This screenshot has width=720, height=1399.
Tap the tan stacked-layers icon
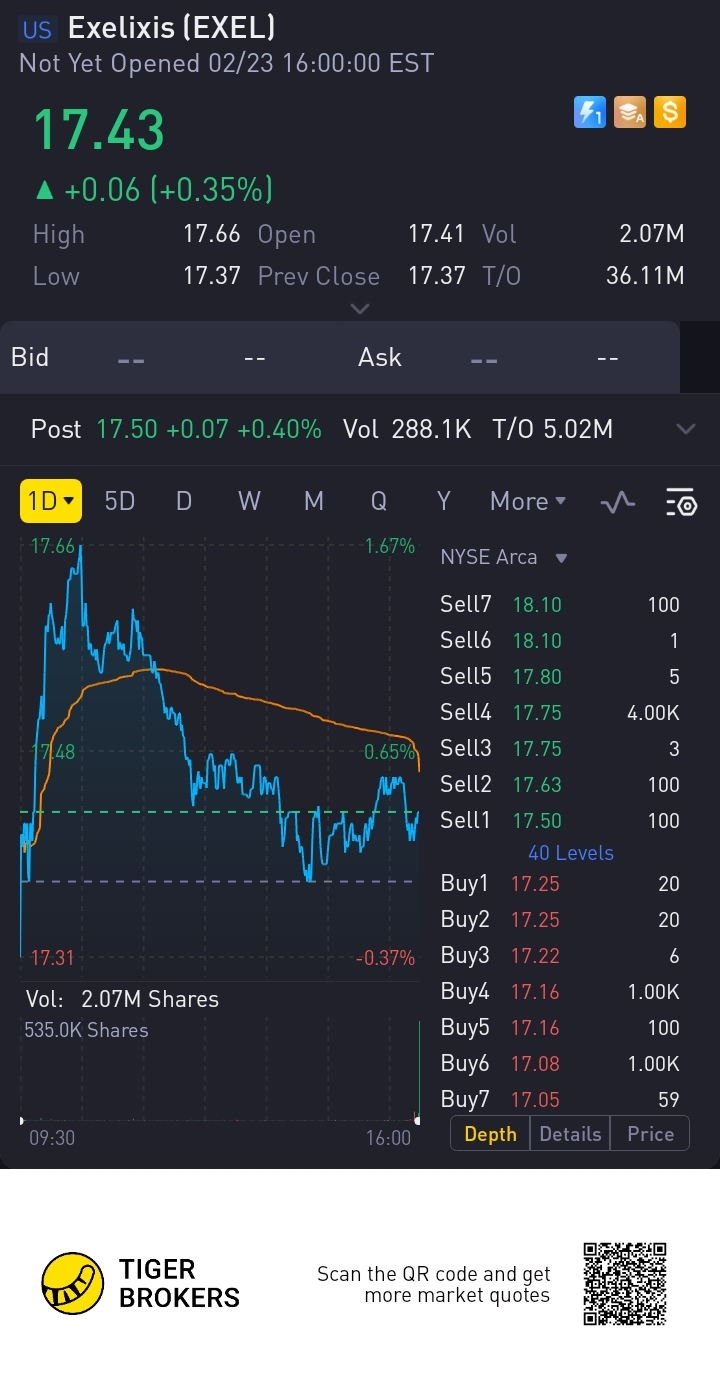[630, 112]
